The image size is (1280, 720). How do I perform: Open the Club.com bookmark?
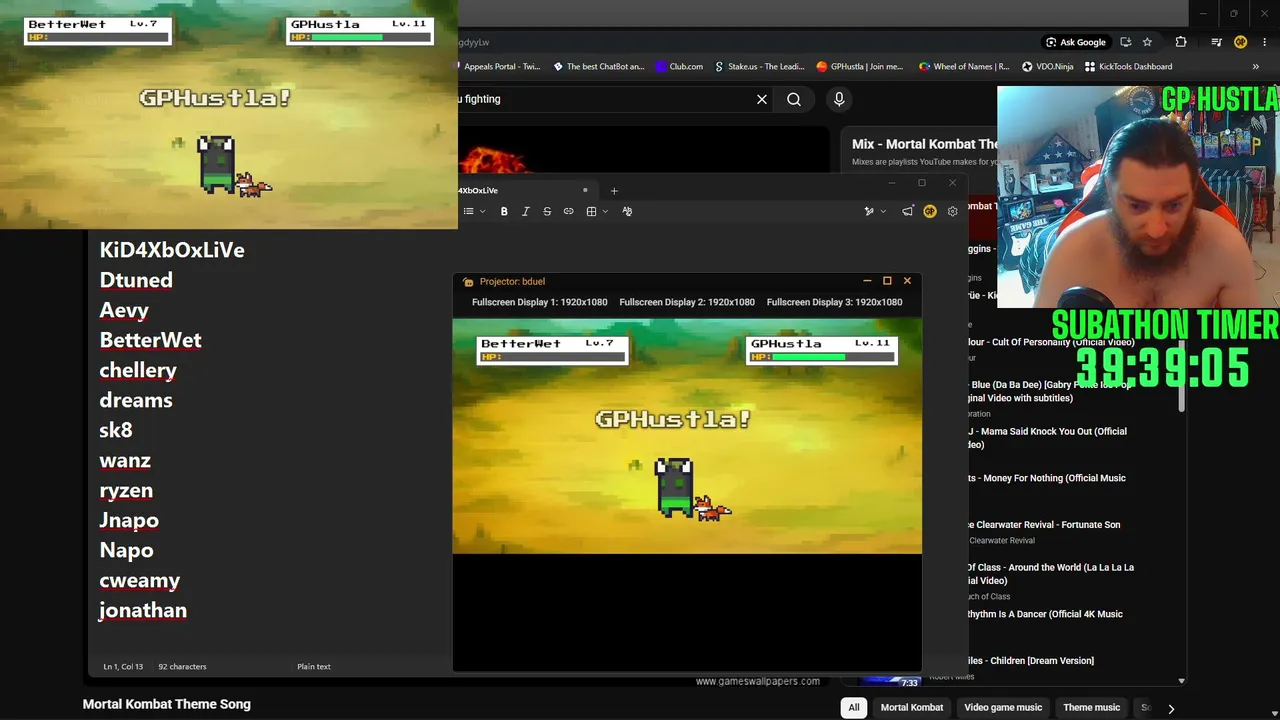point(679,67)
